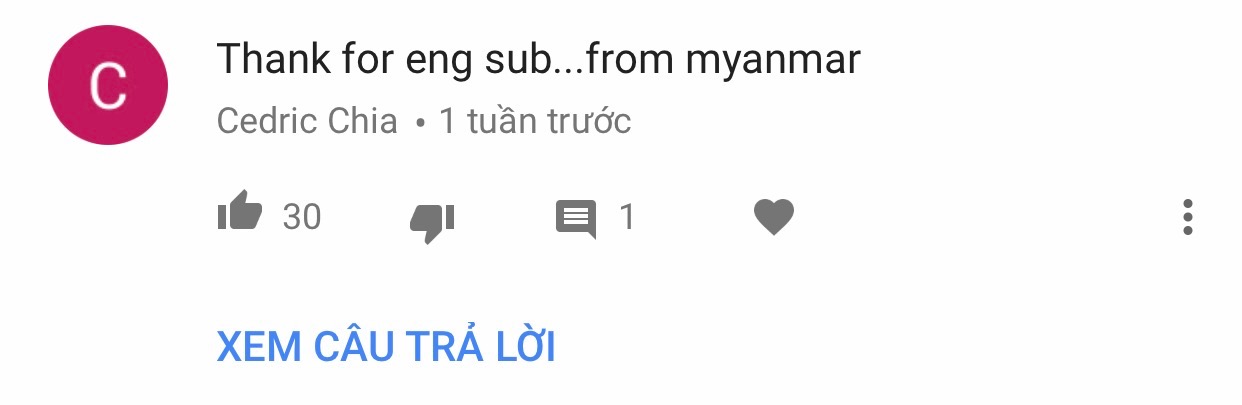The image size is (1242, 405).
Task: Dislike the comment with thumbs down icon
Action: pyautogui.click(x=432, y=222)
